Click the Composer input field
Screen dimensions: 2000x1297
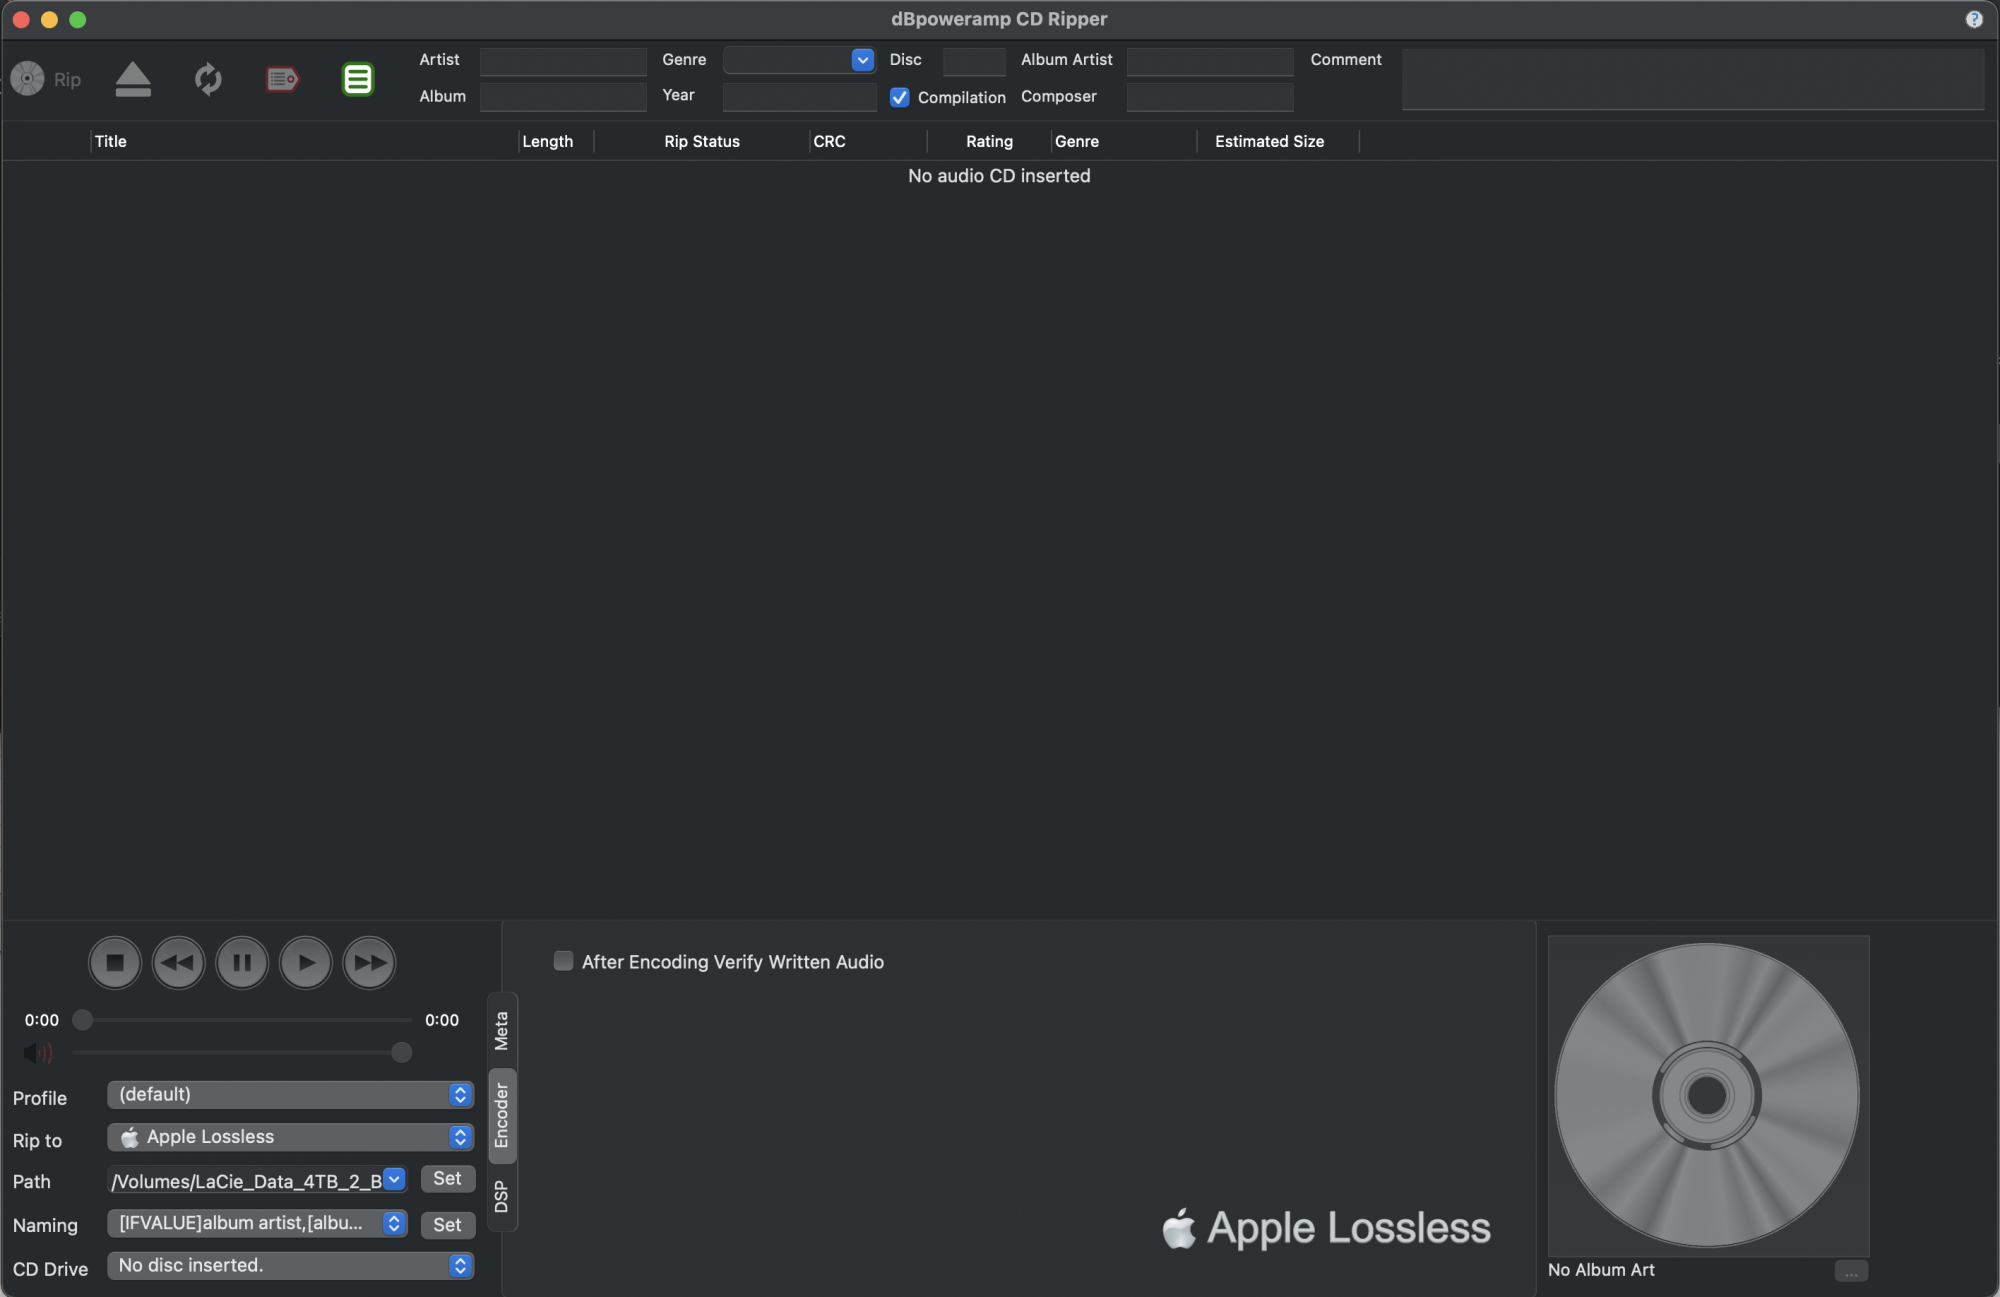tap(1210, 97)
